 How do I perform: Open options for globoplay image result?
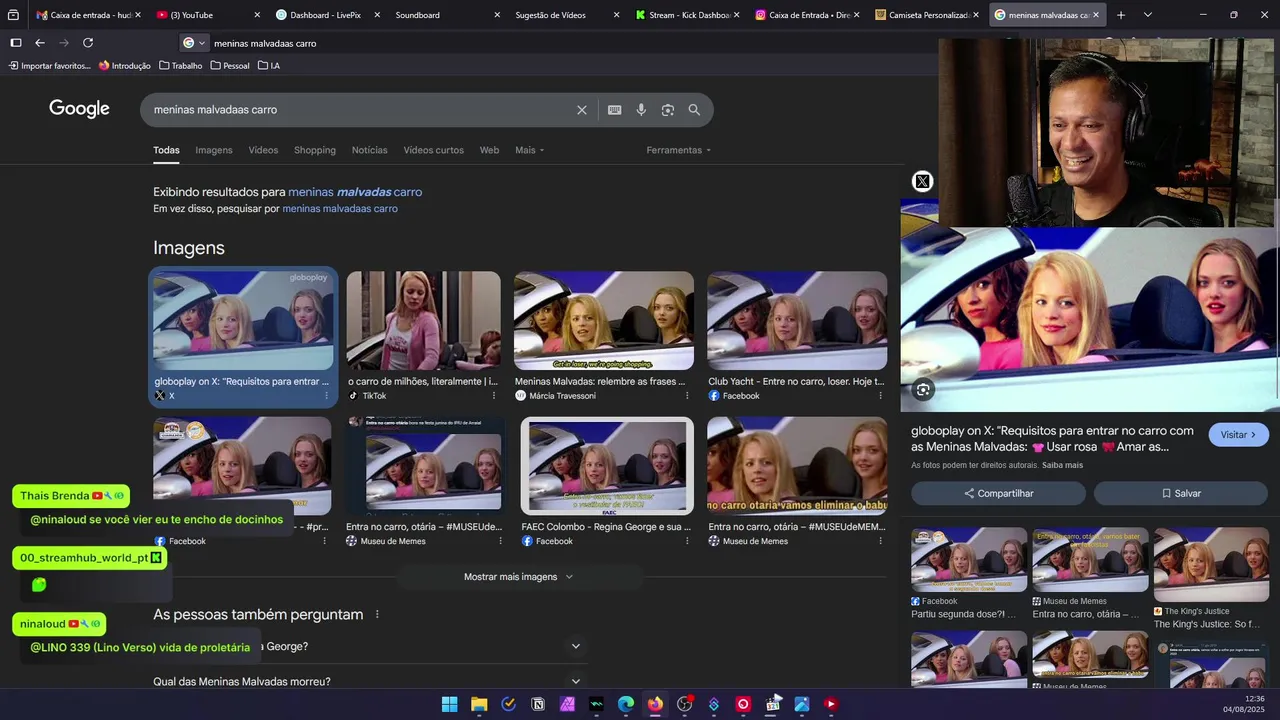tap(326, 396)
